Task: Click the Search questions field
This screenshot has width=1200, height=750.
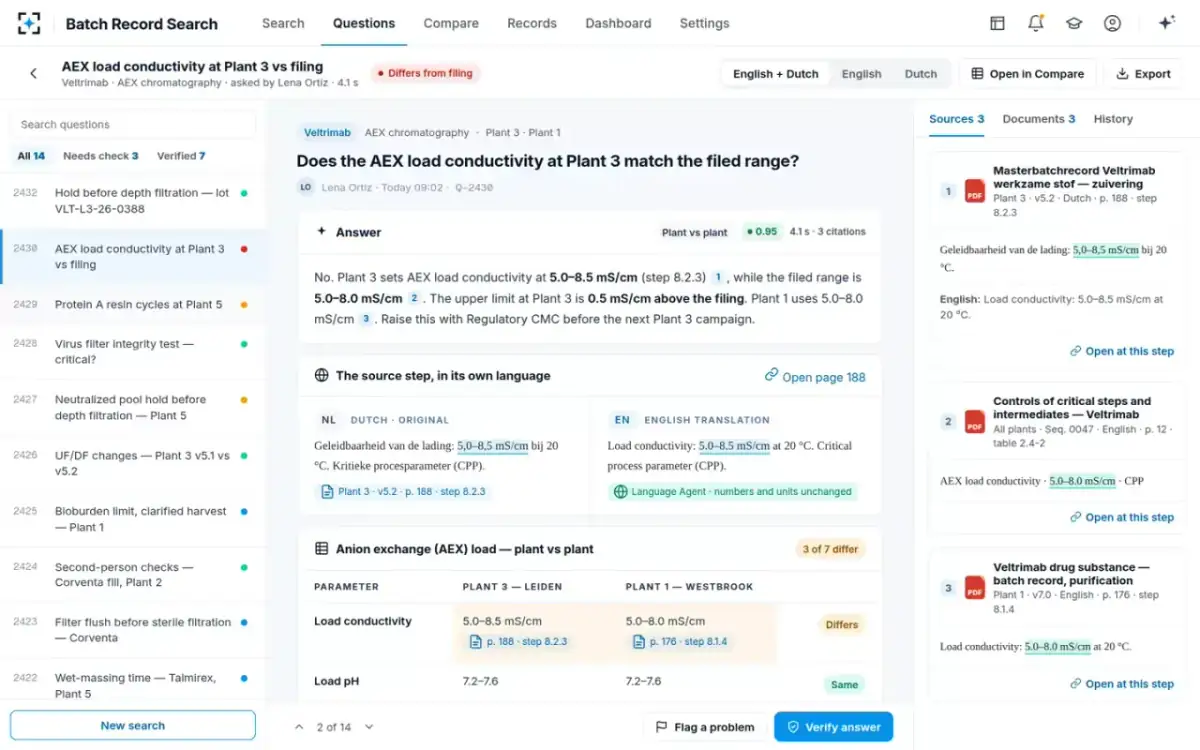Action: click(x=133, y=125)
